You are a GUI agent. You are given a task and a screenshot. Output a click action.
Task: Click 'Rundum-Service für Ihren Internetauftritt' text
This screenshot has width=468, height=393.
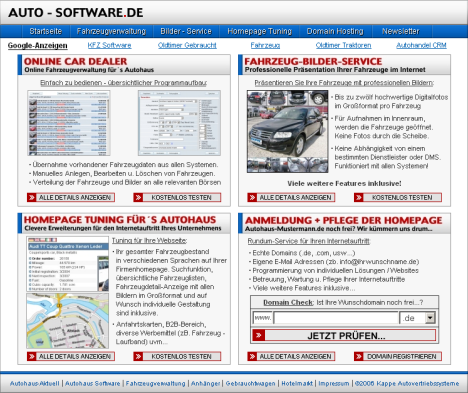coord(309,241)
